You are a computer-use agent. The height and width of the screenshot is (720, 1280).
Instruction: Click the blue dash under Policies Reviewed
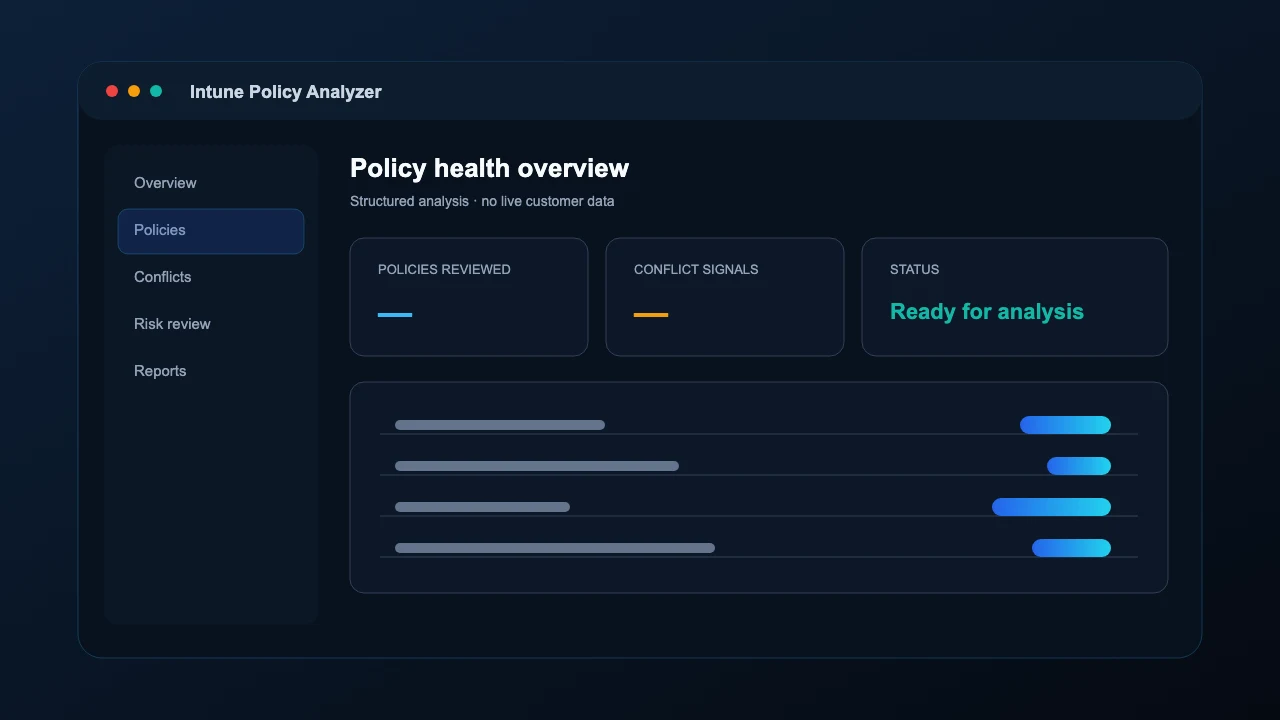click(395, 315)
